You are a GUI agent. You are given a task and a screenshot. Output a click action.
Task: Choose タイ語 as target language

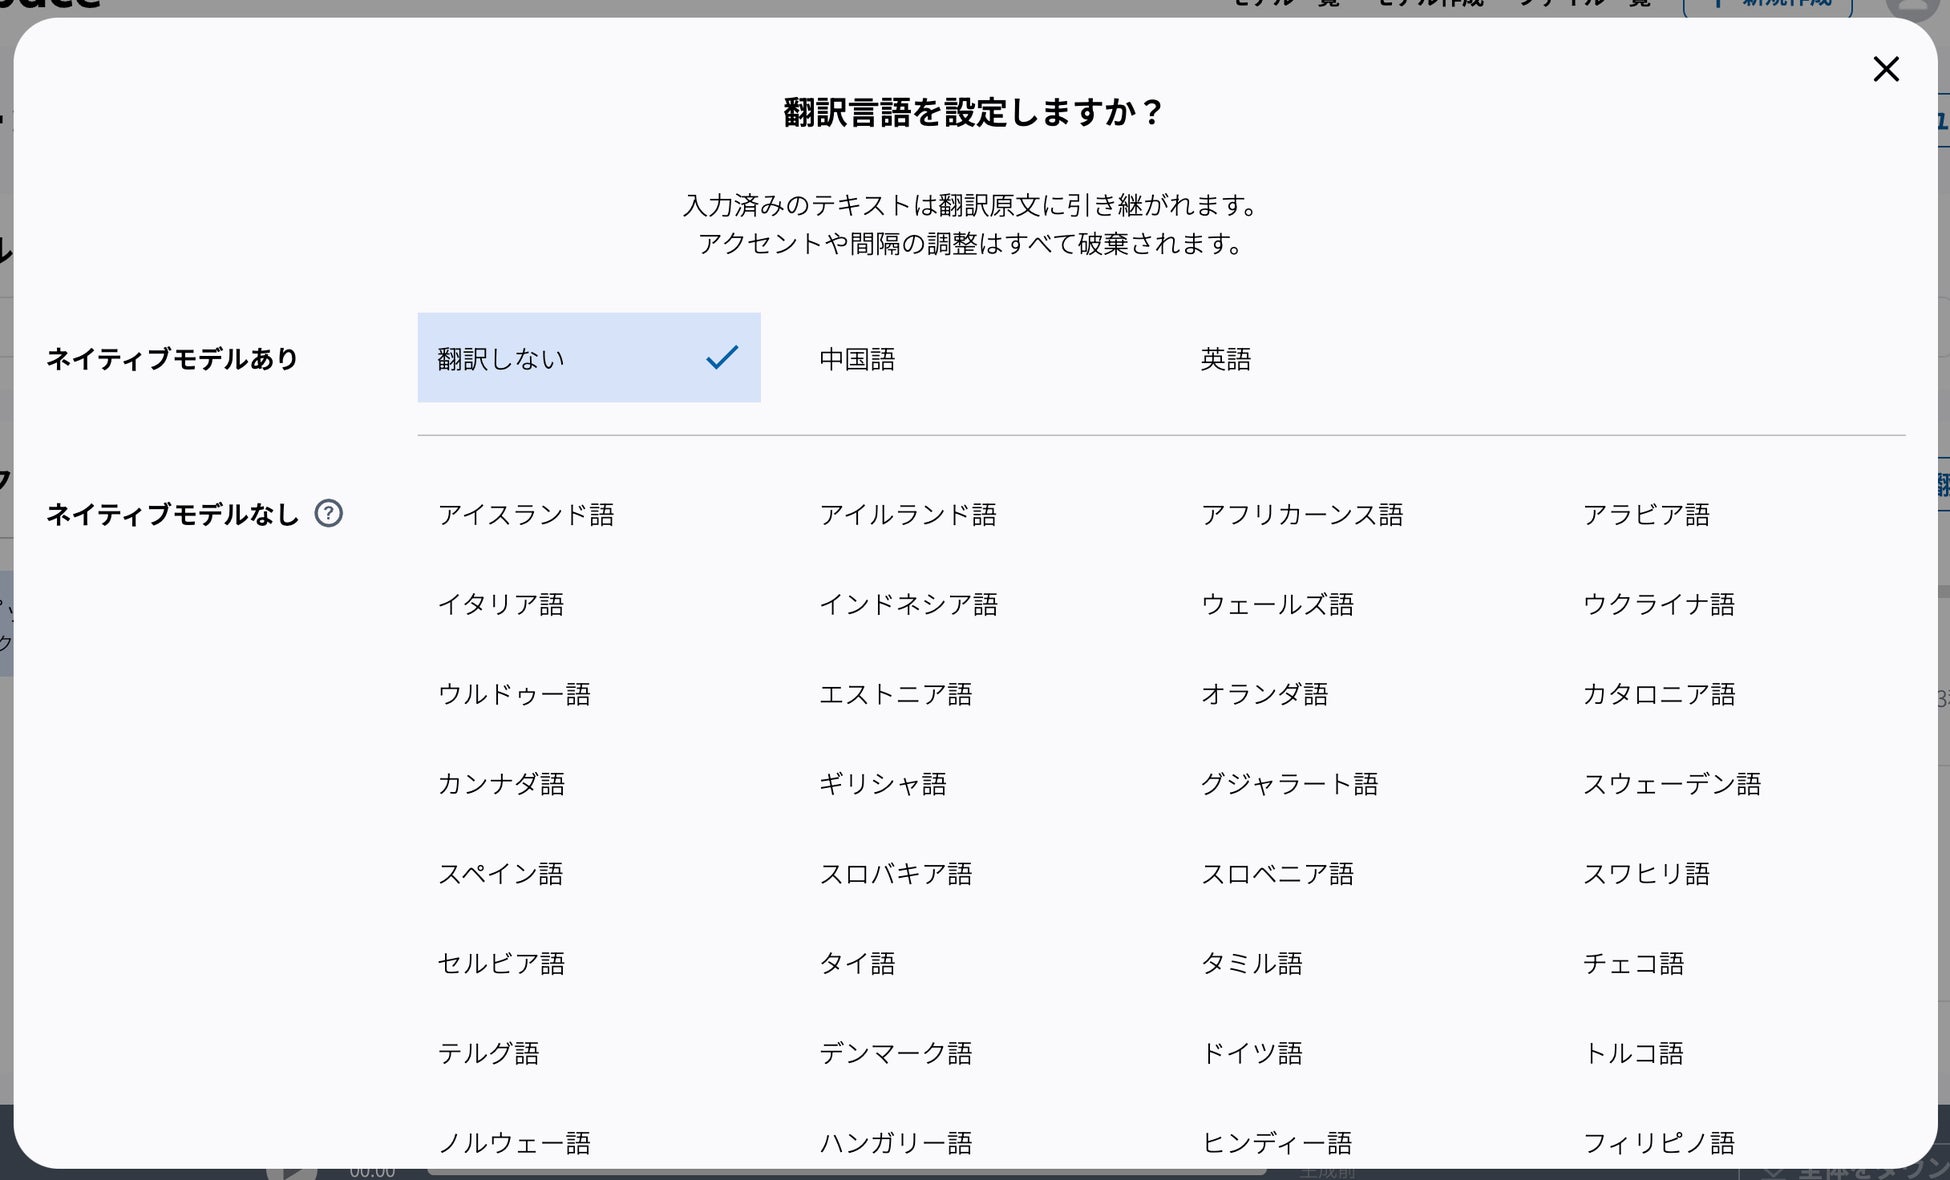[857, 963]
